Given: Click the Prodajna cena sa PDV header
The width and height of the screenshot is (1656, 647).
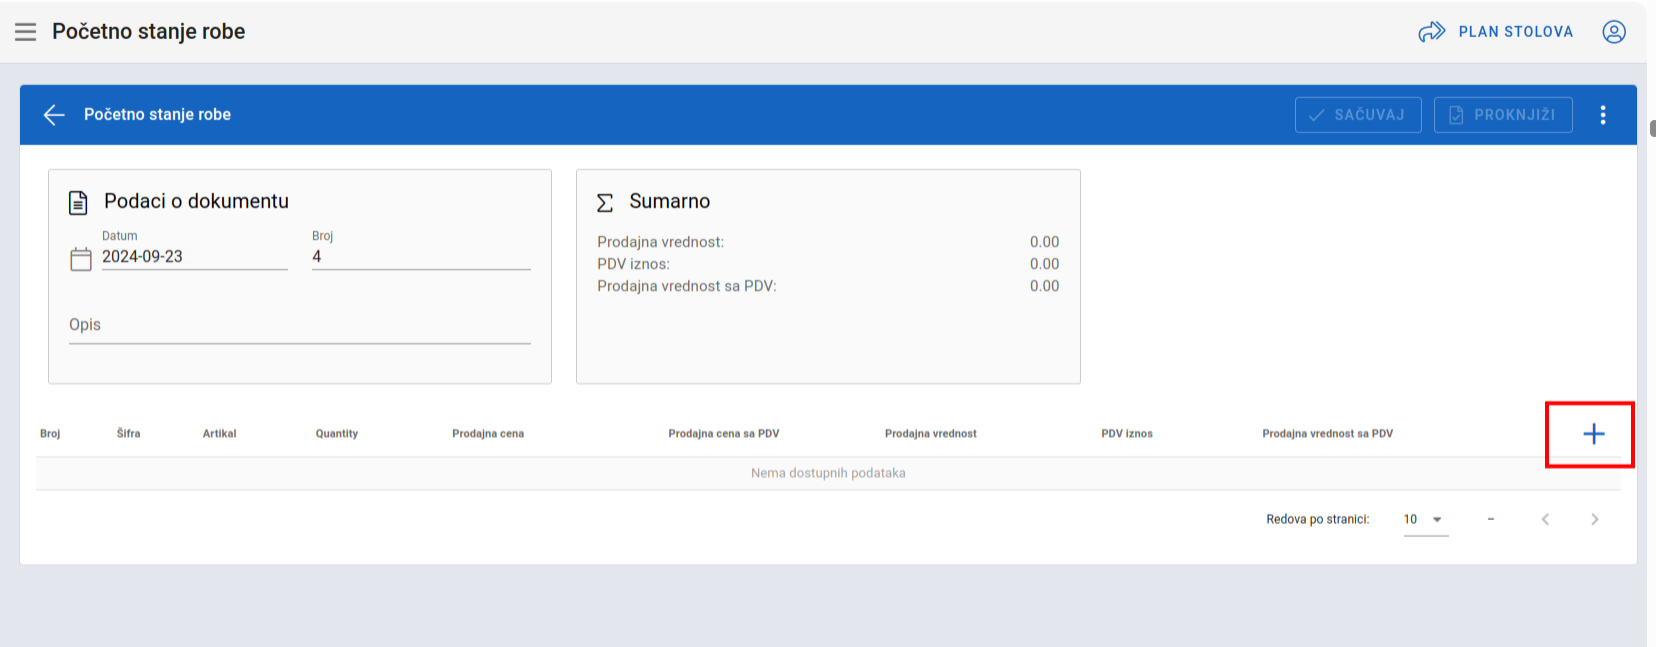Looking at the screenshot, I should tap(724, 434).
